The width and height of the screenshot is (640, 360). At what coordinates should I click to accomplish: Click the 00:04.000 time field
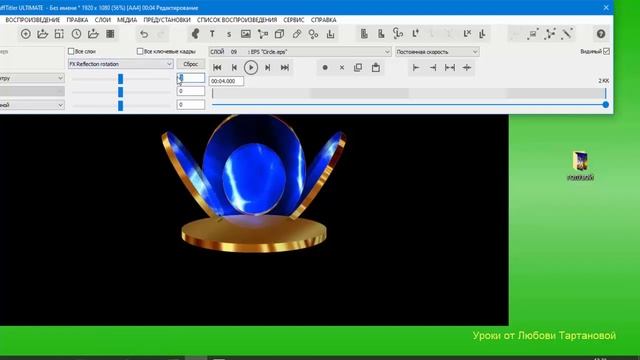click(x=227, y=81)
